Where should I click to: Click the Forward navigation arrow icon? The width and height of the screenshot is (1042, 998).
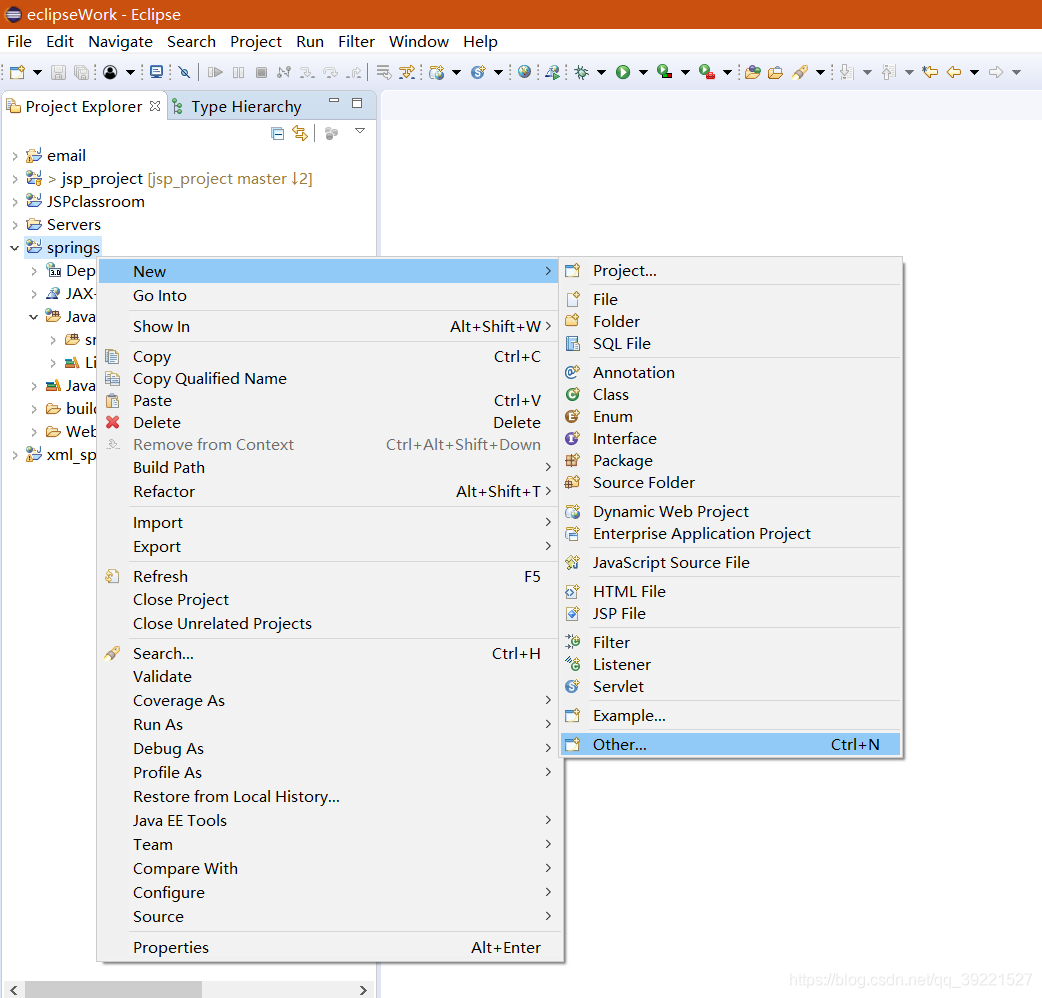click(995, 72)
